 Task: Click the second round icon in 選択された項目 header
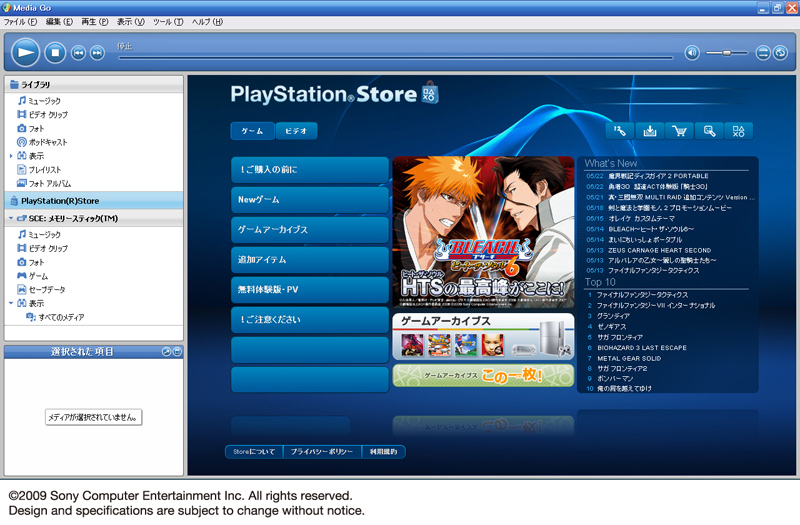(x=177, y=352)
